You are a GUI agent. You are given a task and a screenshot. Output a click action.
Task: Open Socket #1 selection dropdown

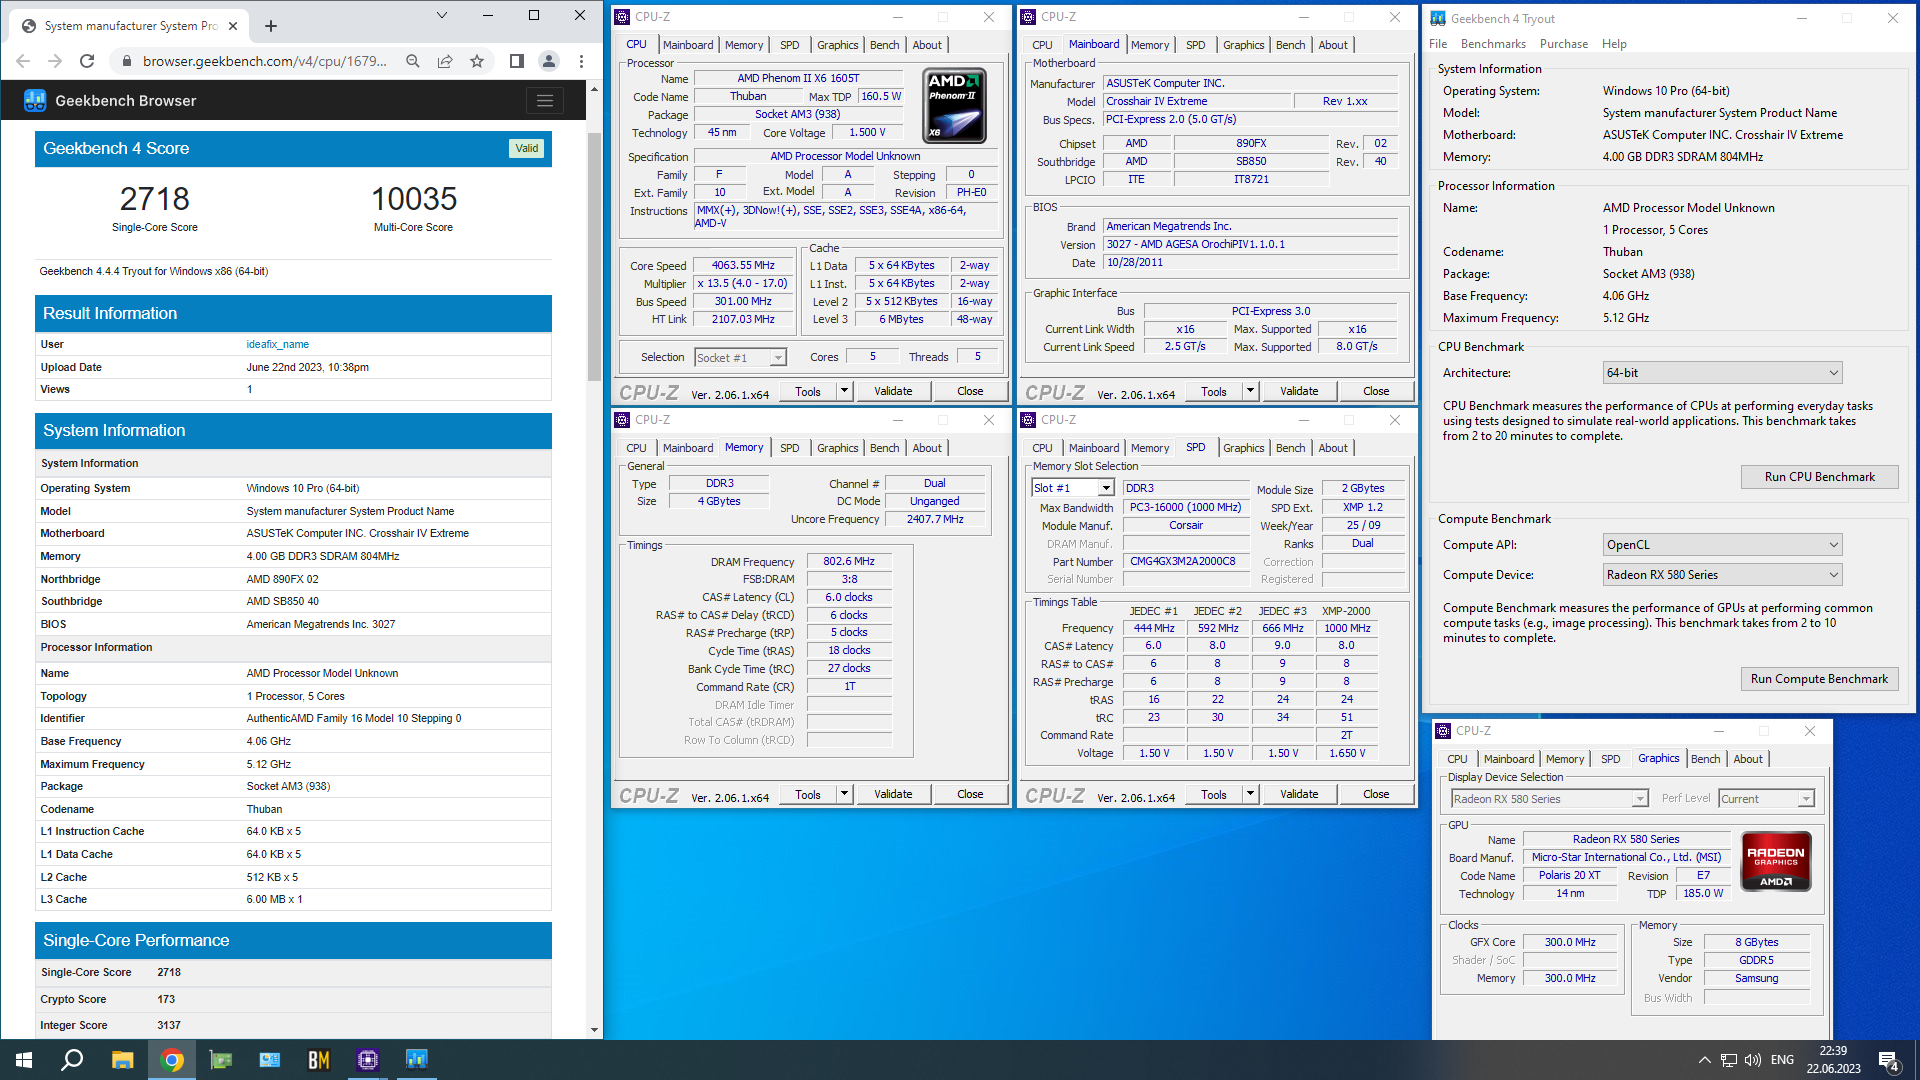coord(740,358)
